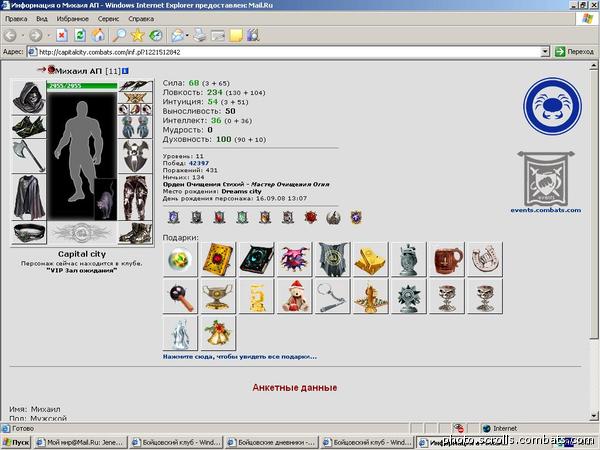
Task: Open Mail envelope toolbar icon
Action: (x=178, y=36)
